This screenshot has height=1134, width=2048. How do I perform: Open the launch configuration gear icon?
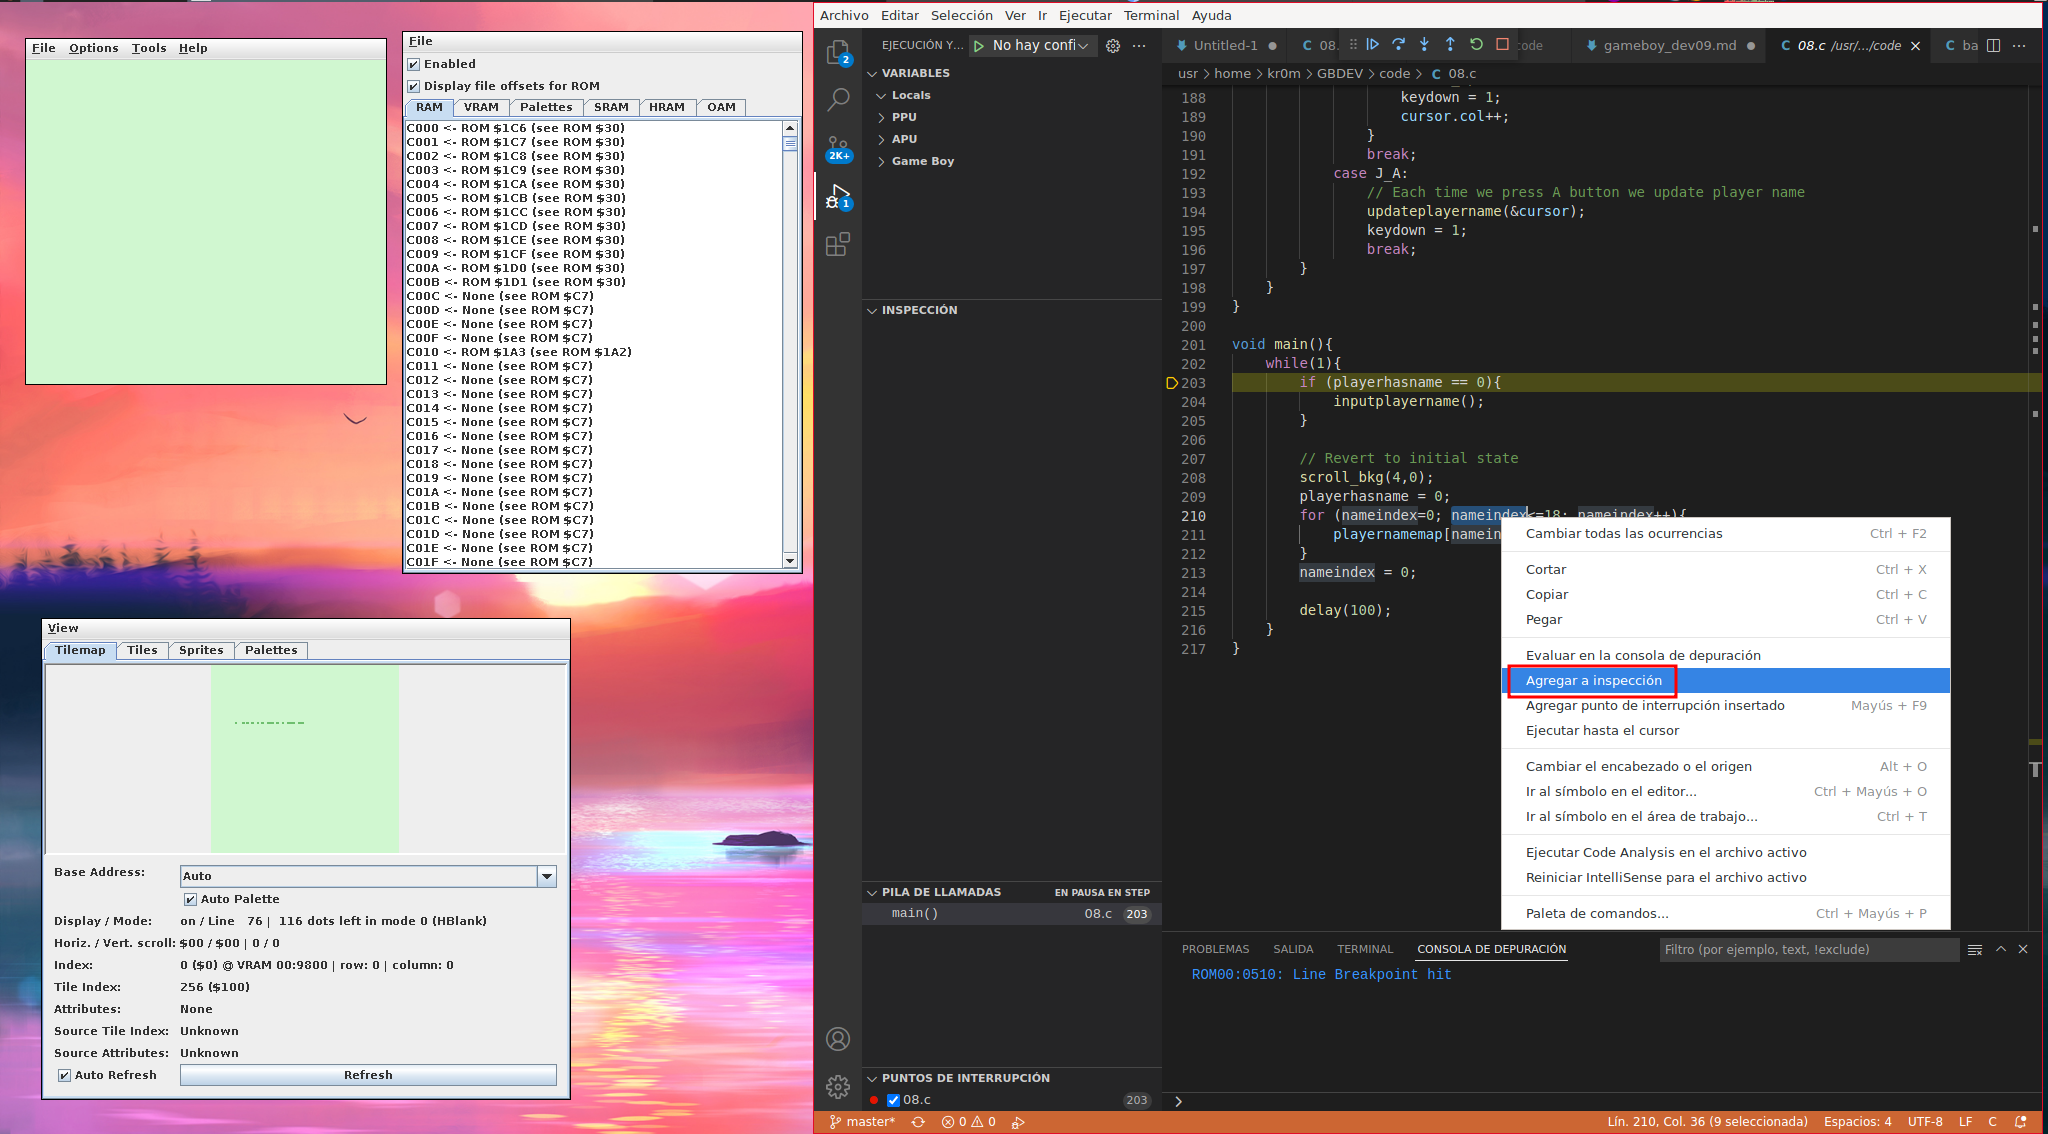1113,46
